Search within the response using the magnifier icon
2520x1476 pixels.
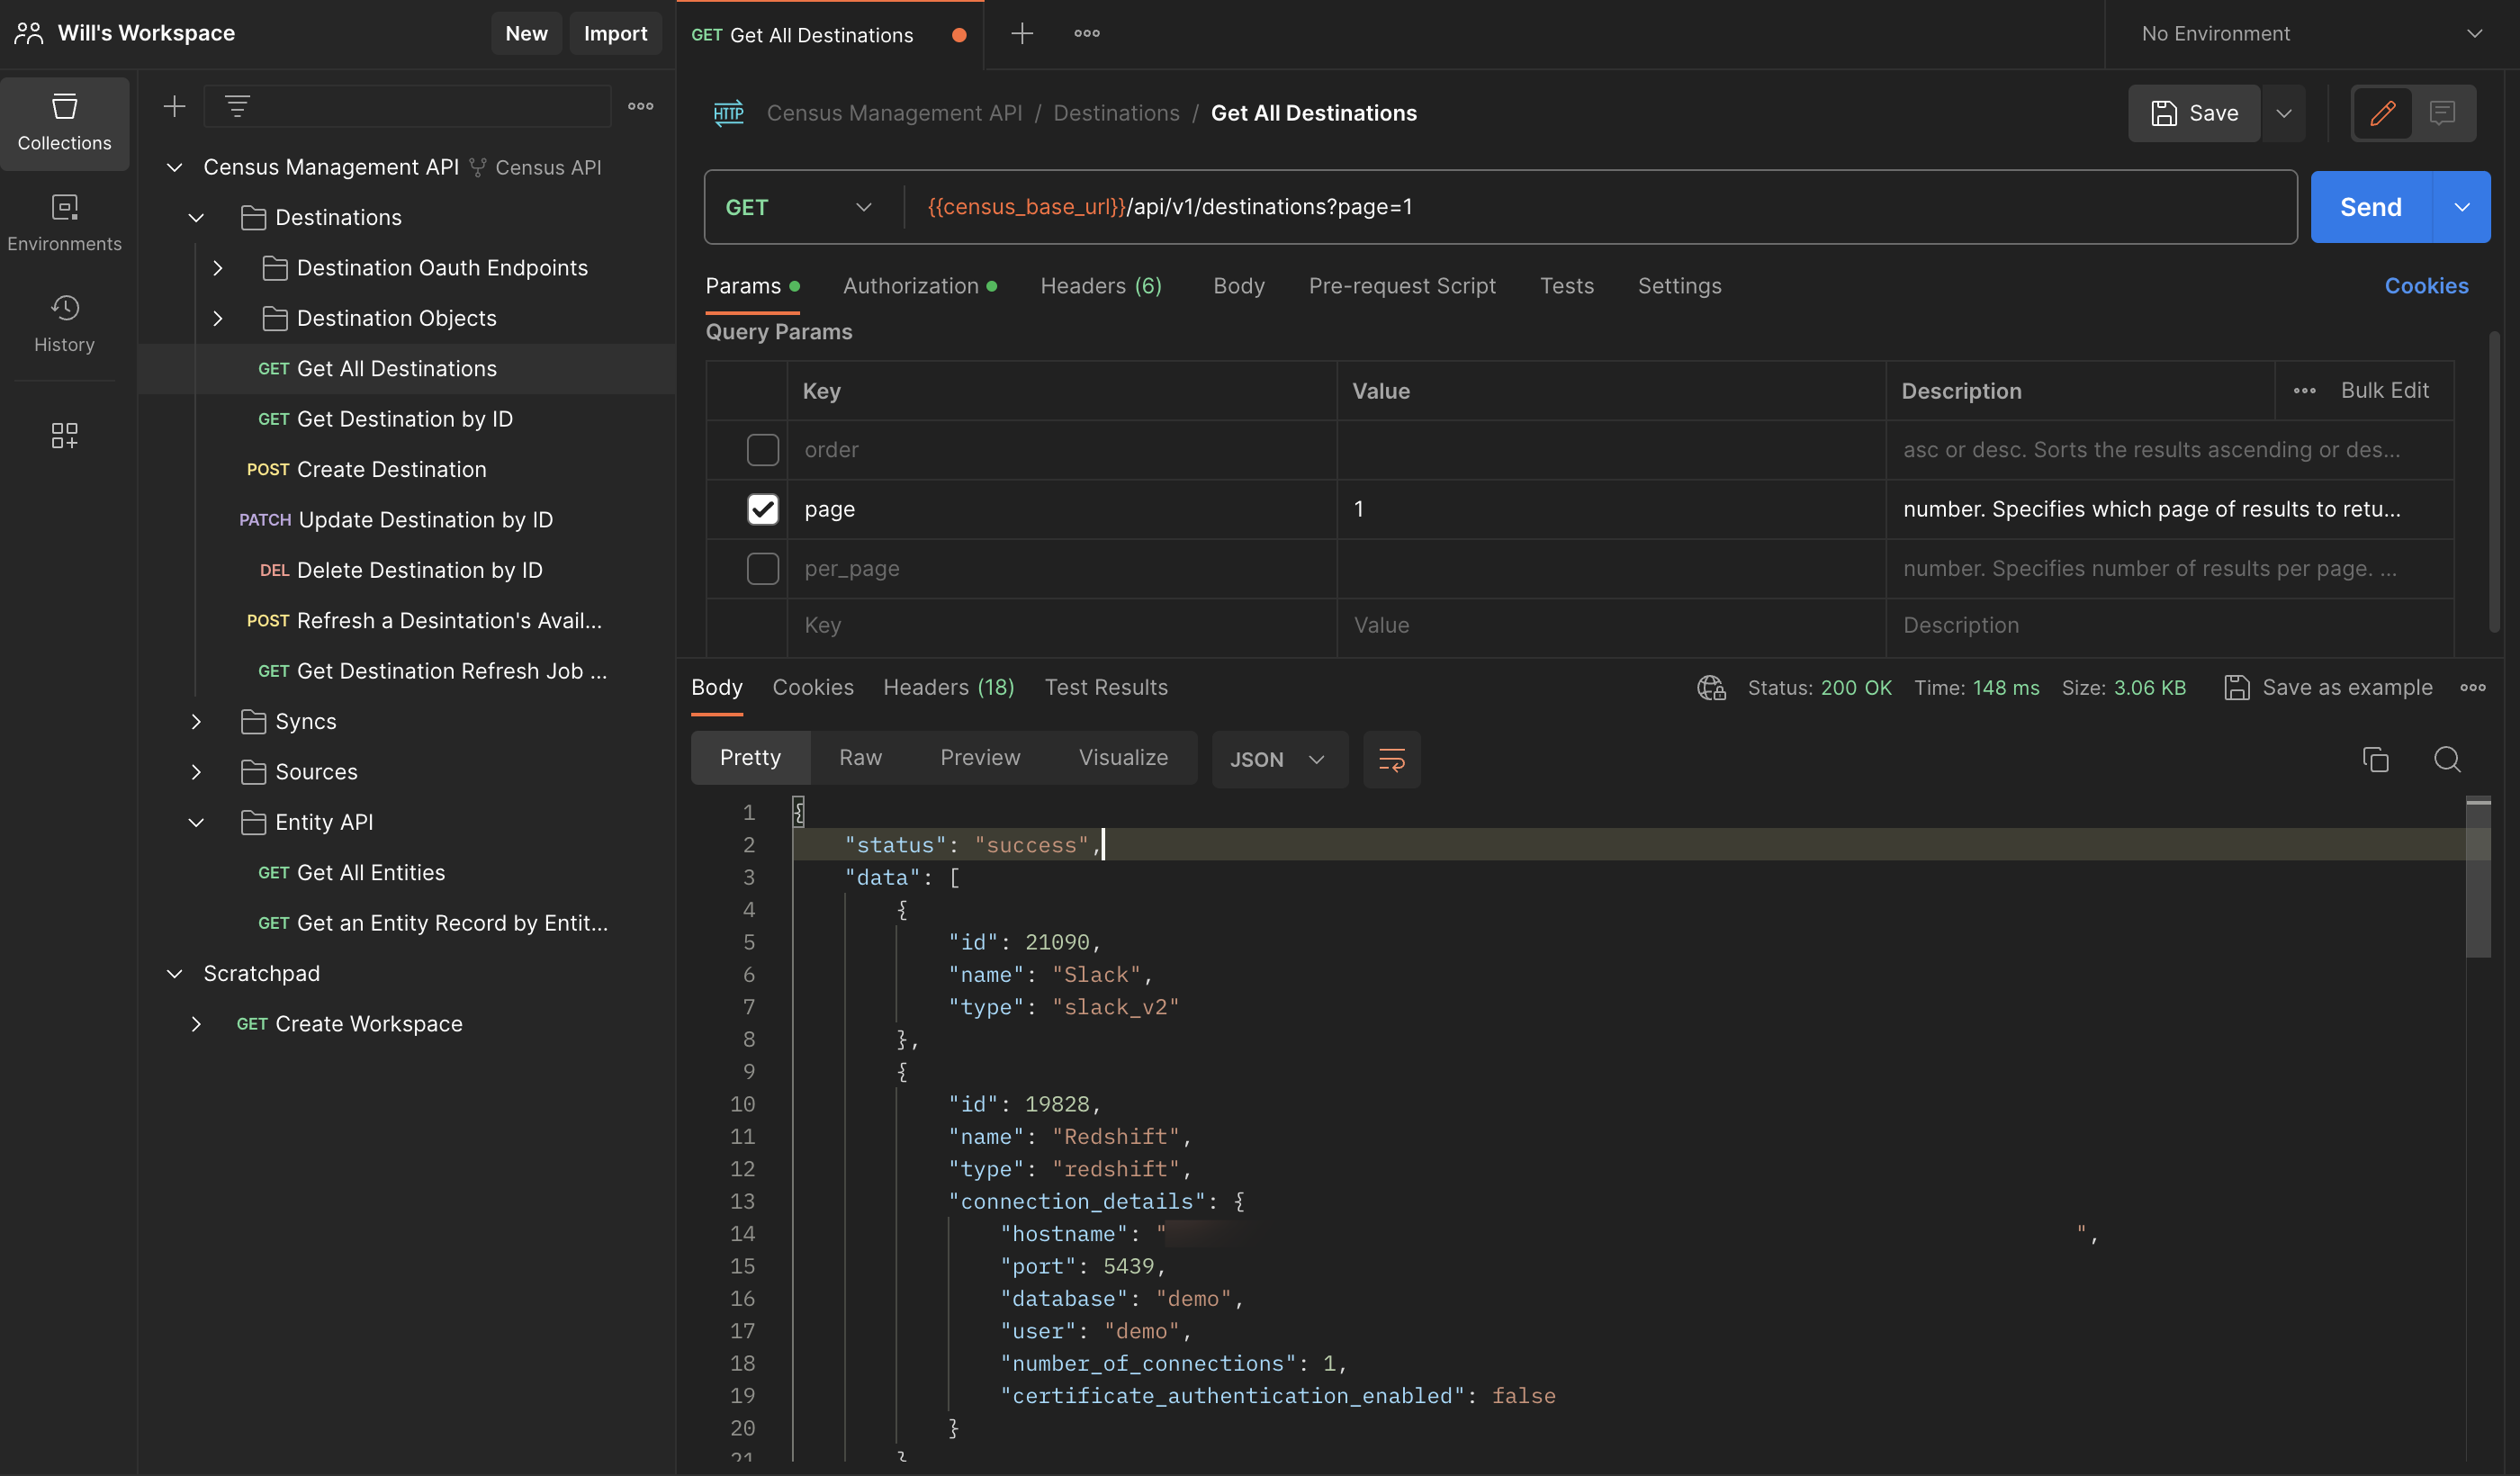coord(2448,759)
